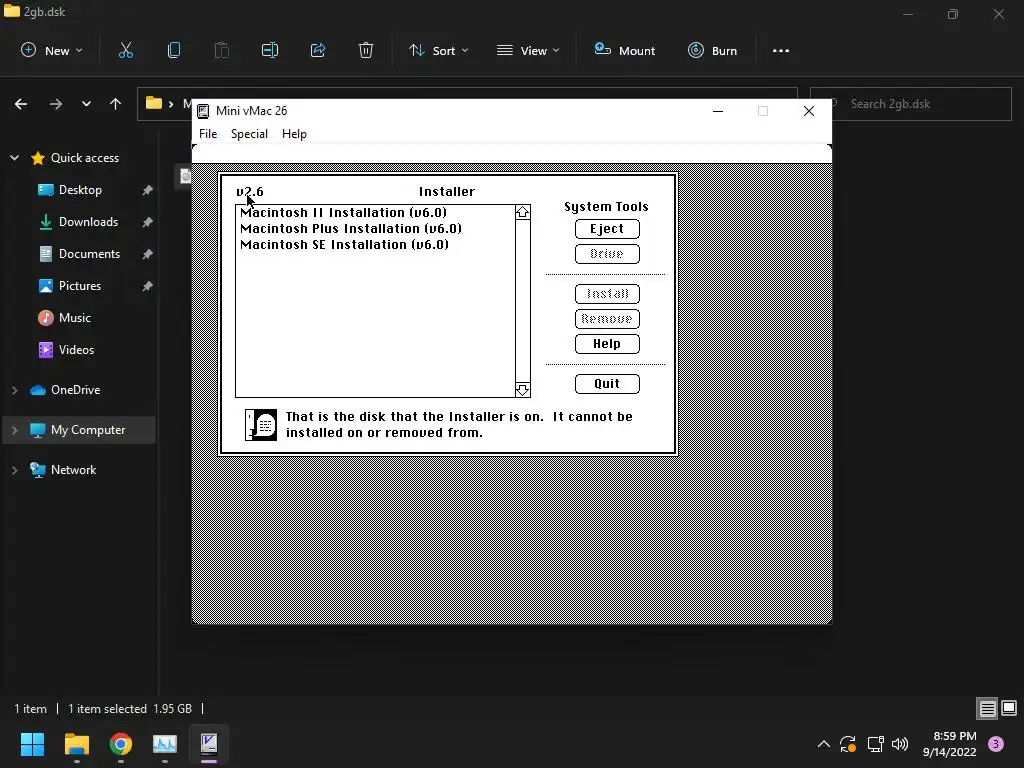The width and height of the screenshot is (1024, 768).
Task: Click Quit in the Installer
Action: [x=607, y=383]
